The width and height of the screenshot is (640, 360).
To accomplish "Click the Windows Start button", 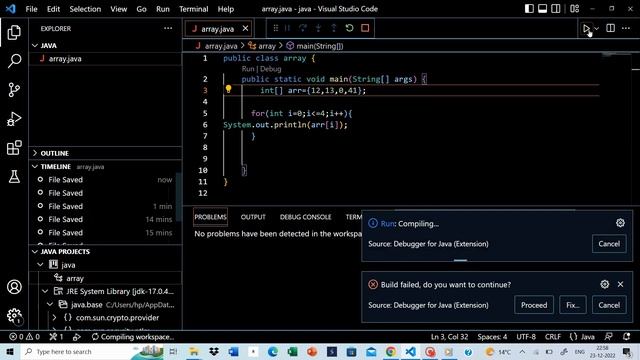I will tap(10, 351).
